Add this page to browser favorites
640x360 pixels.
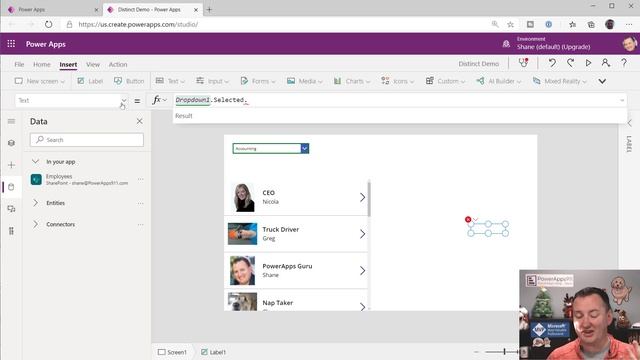[x=510, y=24]
